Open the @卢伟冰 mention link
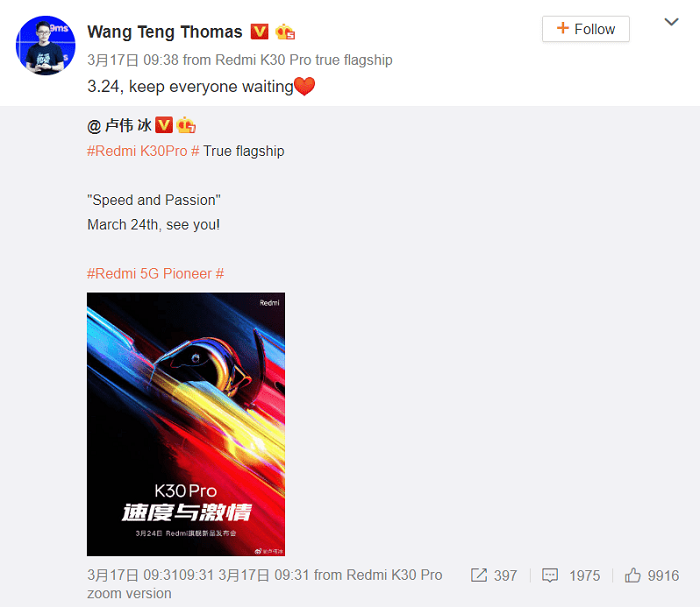Viewport: 700px width, 607px height. [119, 125]
